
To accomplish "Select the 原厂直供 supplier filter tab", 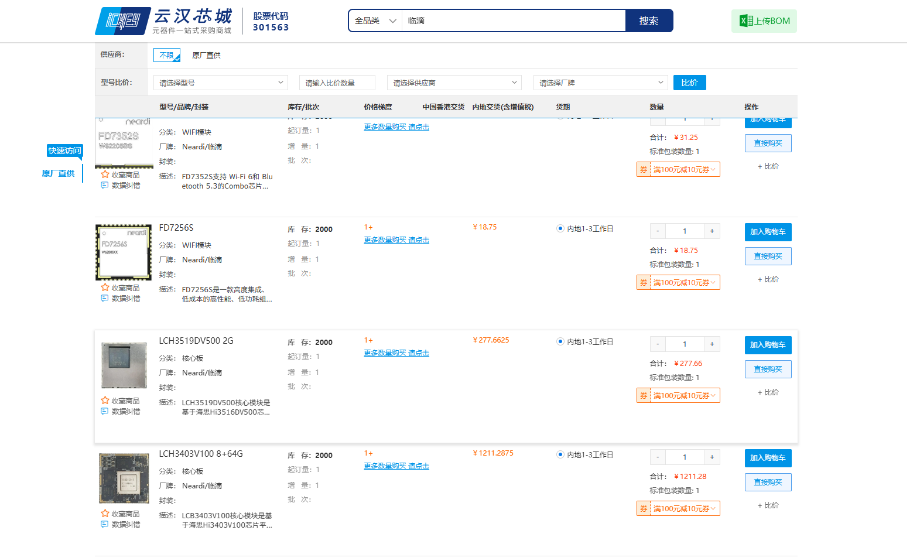I will (x=206, y=55).
